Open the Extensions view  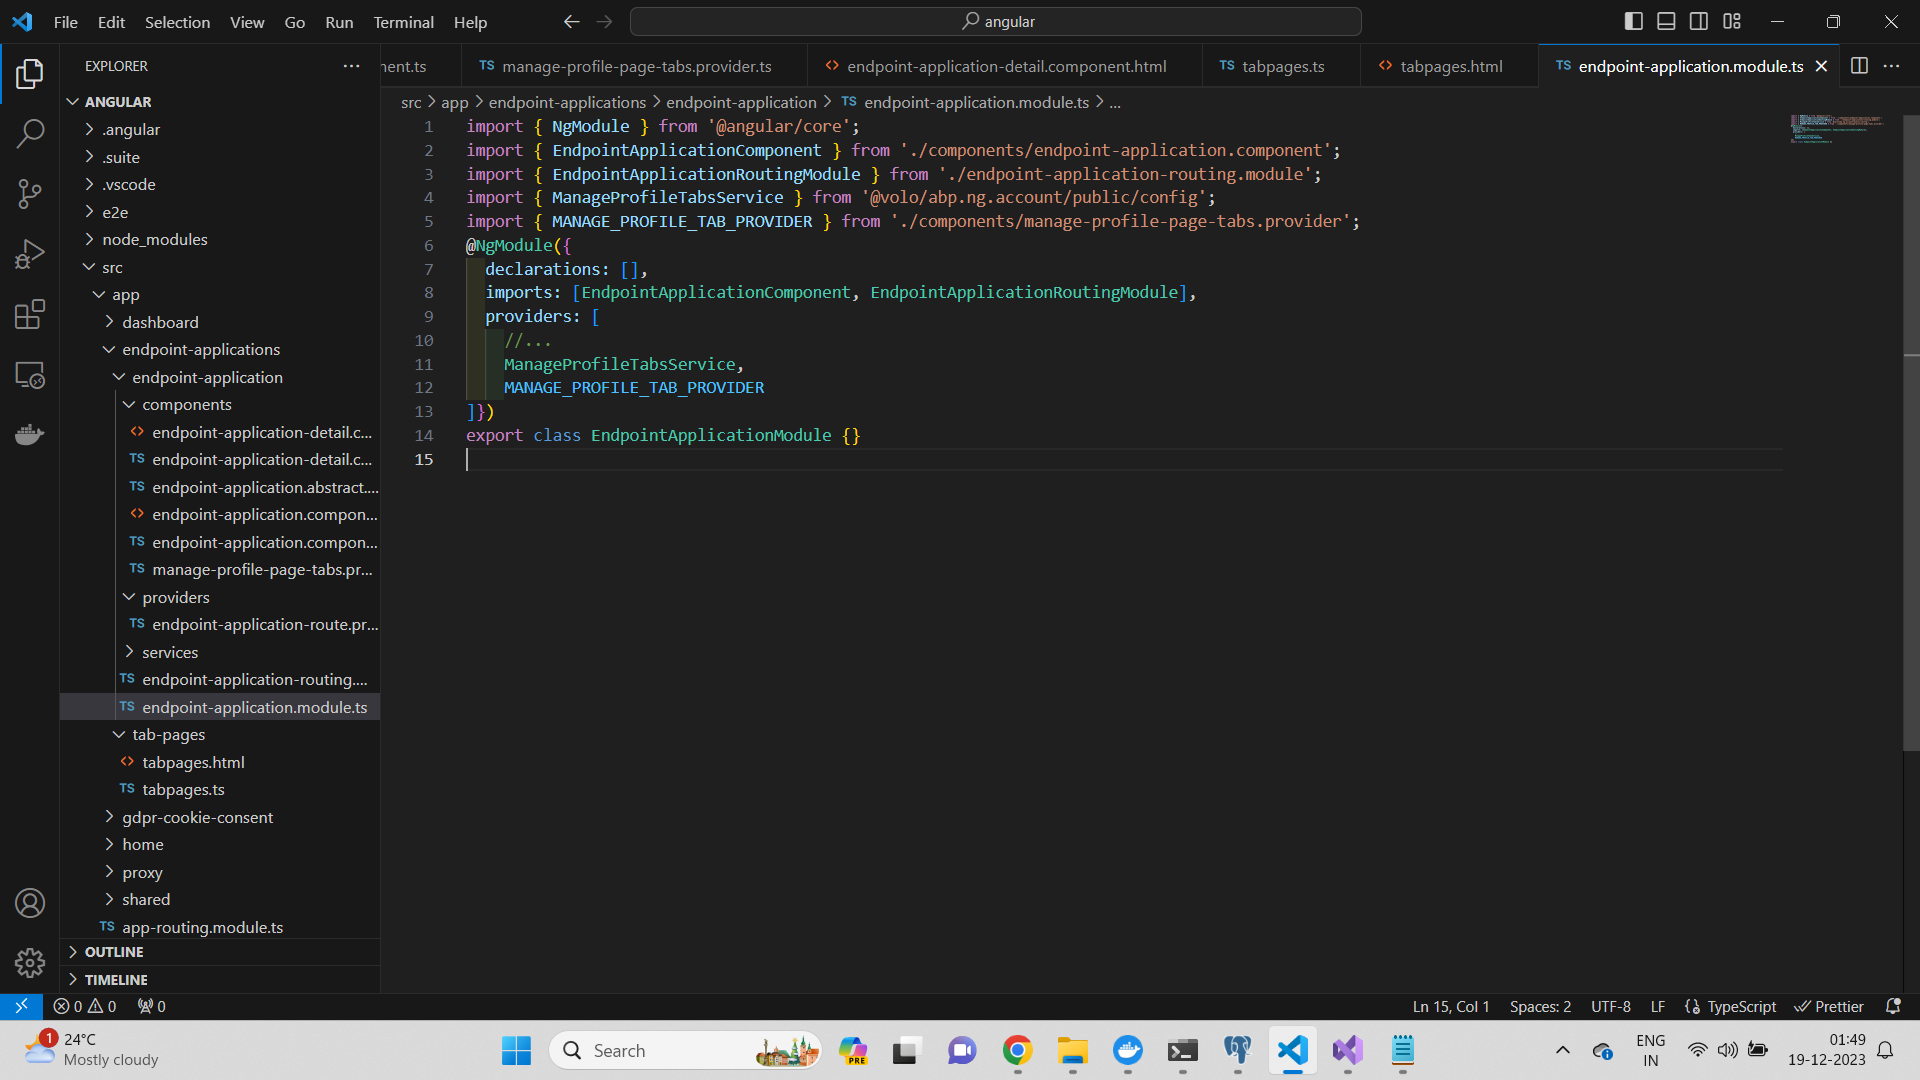pos(30,315)
